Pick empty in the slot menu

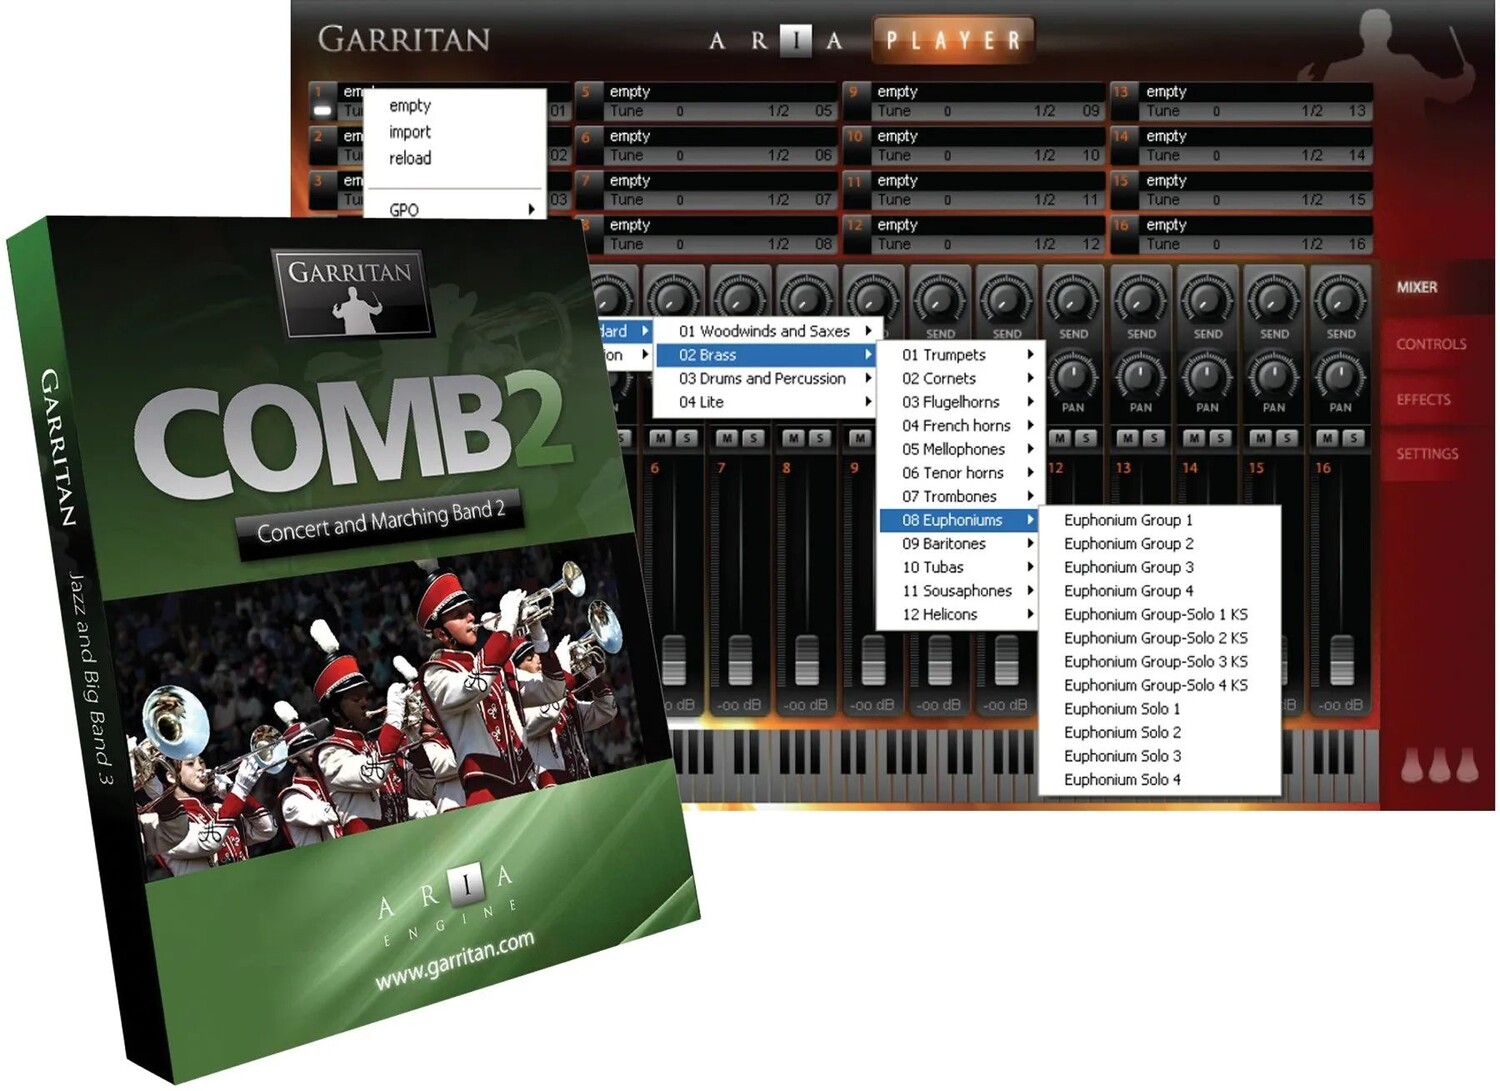[410, 106]
